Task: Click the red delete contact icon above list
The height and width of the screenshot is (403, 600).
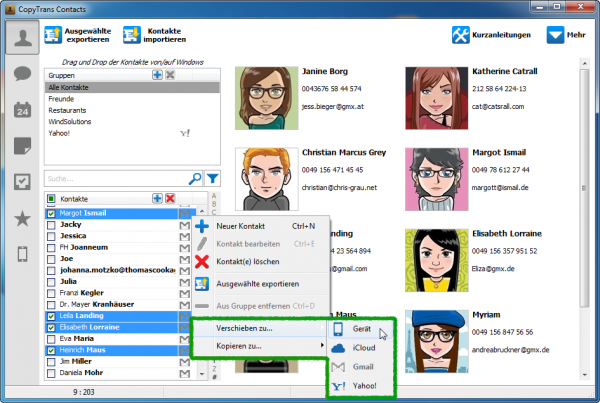Action: (x=170, y=199)
